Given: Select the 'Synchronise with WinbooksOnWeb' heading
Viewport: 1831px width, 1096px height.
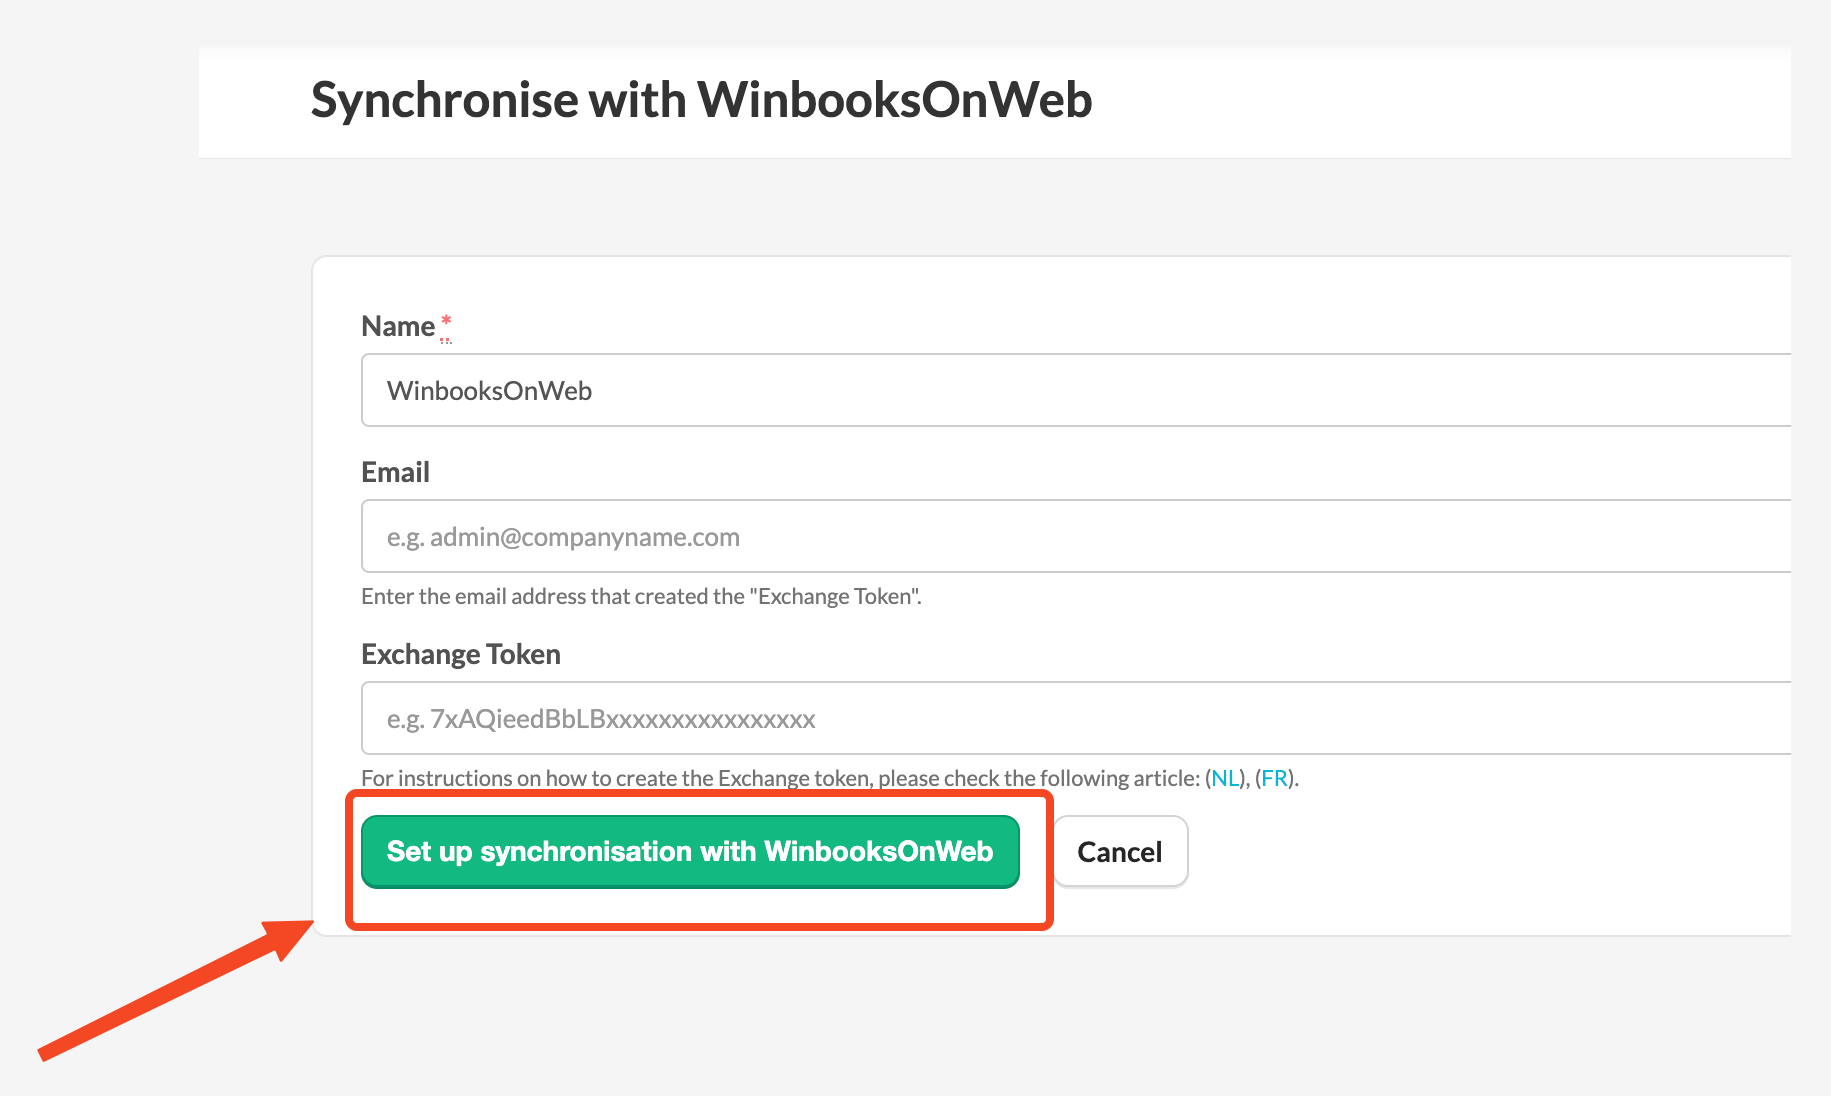Looking at the screenshot, I should tap(701, 100).
